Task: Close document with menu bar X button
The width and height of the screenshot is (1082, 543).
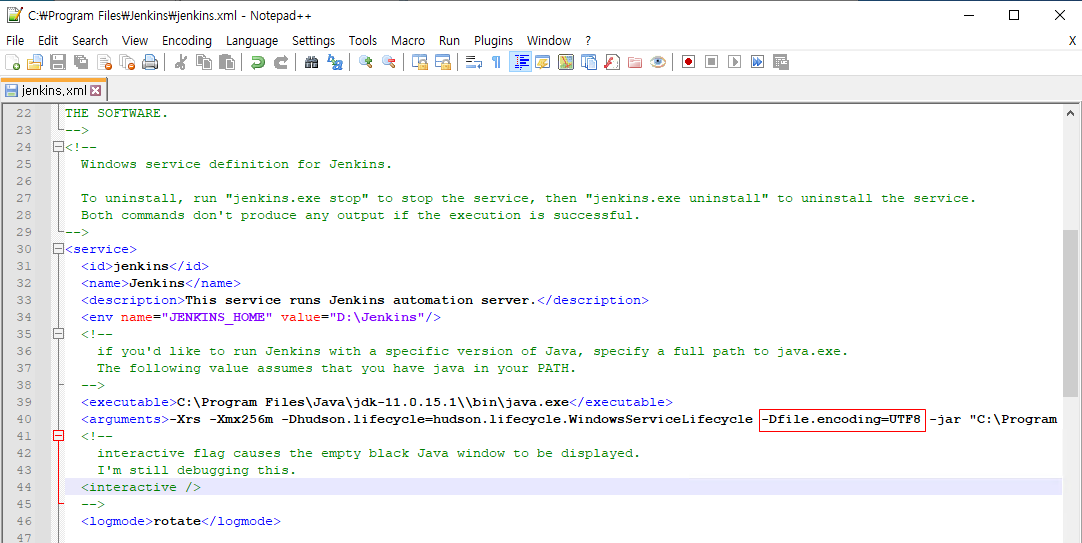Action: coord(1072,41)
